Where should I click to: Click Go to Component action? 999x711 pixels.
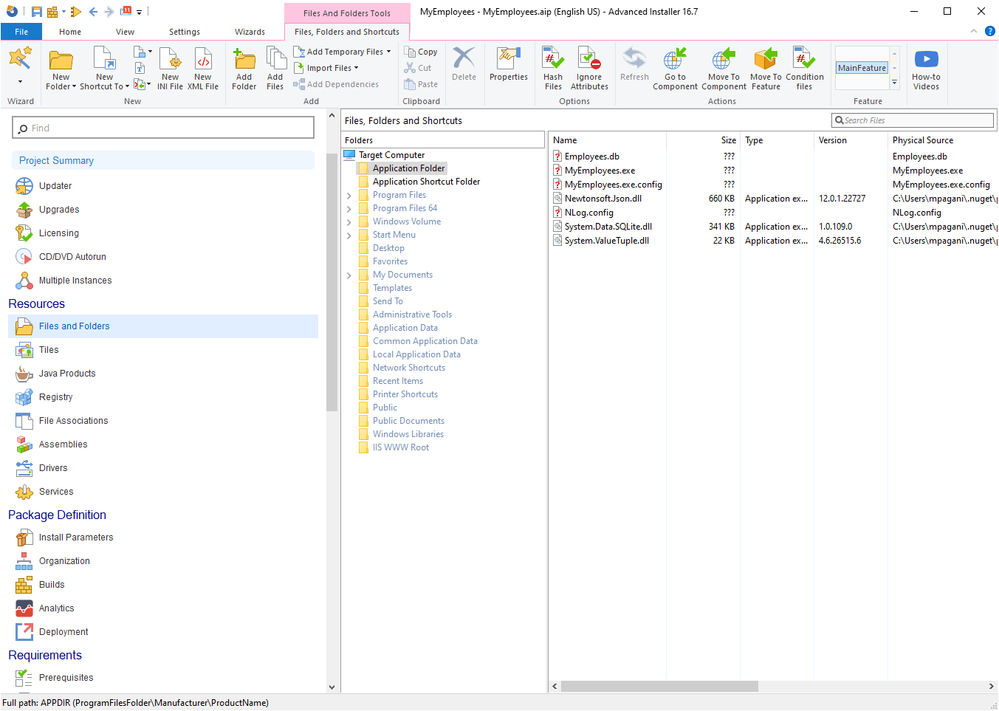point(675,68)
